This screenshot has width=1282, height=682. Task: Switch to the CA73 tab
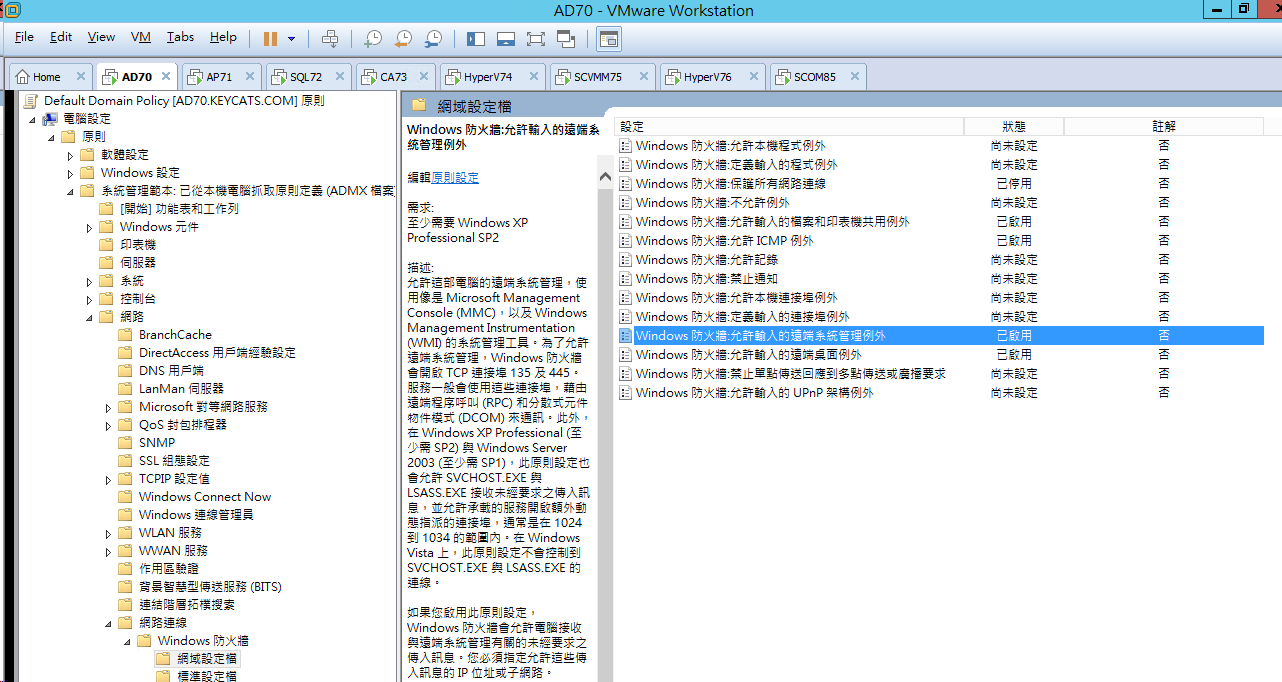coord(394,77)
